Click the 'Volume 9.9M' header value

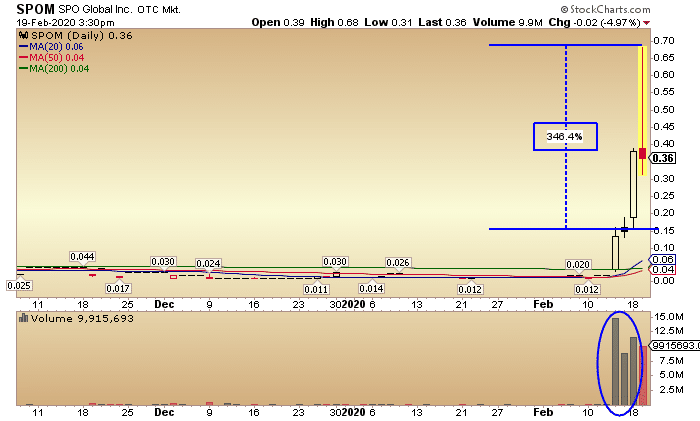508,22
